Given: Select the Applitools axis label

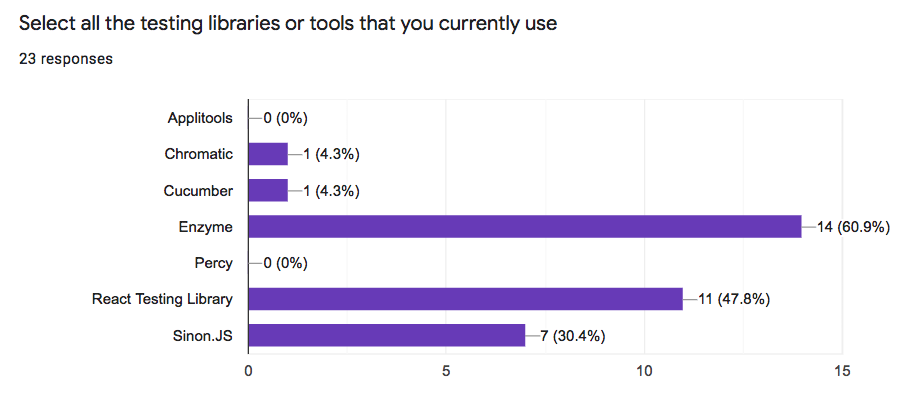Looking at the screenshot, I should [x=200, y=118].
